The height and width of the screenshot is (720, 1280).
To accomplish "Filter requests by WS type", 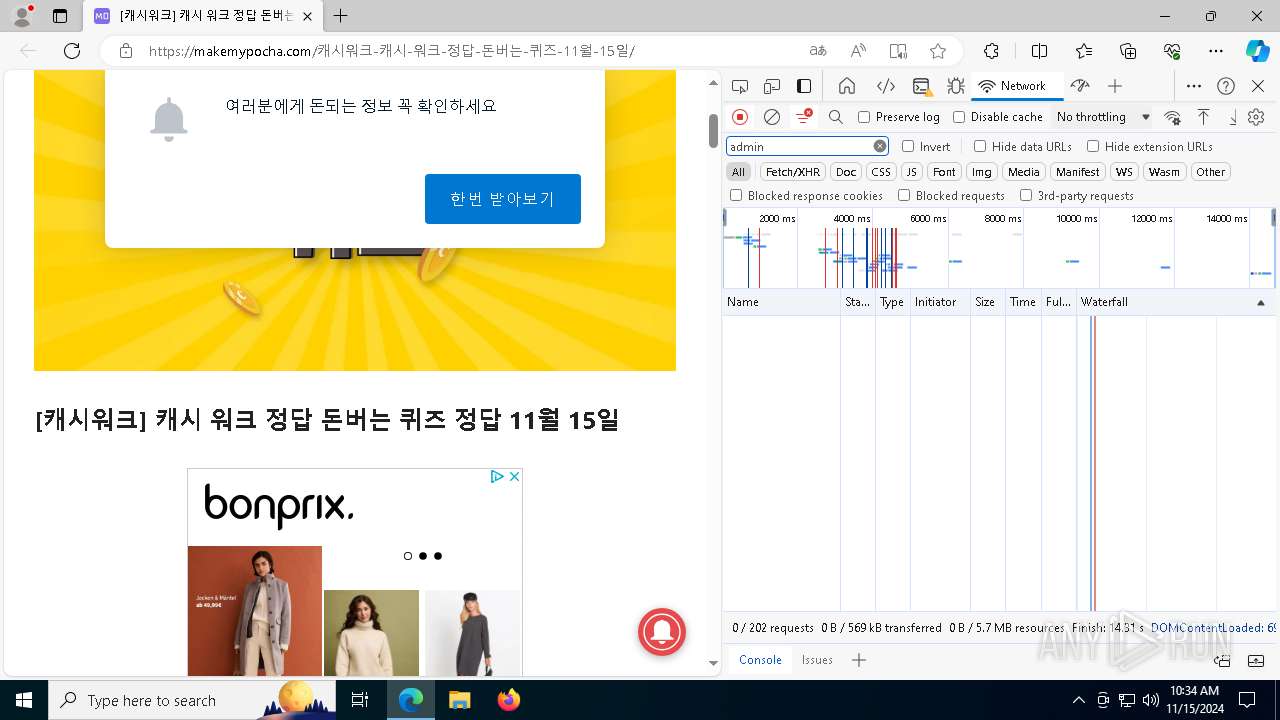I will click(1124, 172).
